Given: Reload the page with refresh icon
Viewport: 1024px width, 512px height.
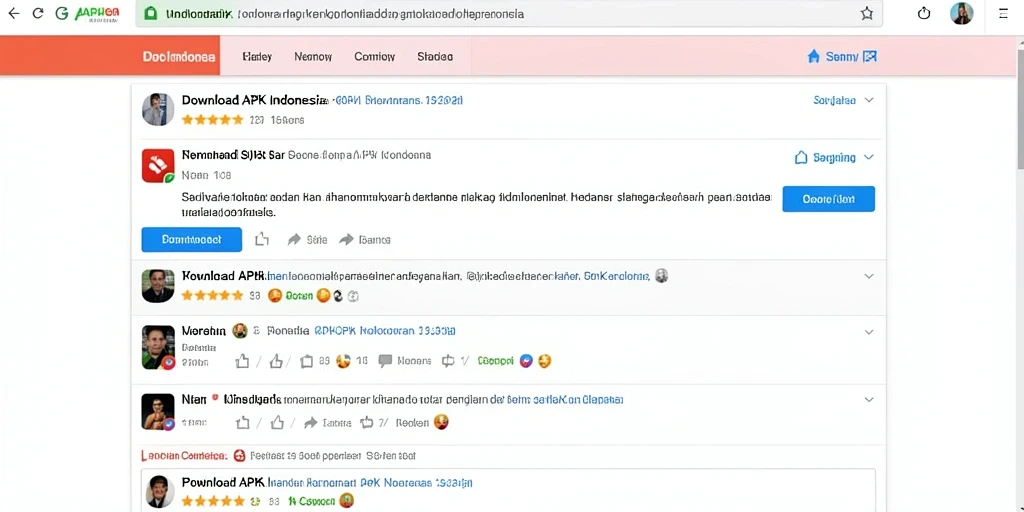Looking at the screenshot, I should click(x=38, y=13).
